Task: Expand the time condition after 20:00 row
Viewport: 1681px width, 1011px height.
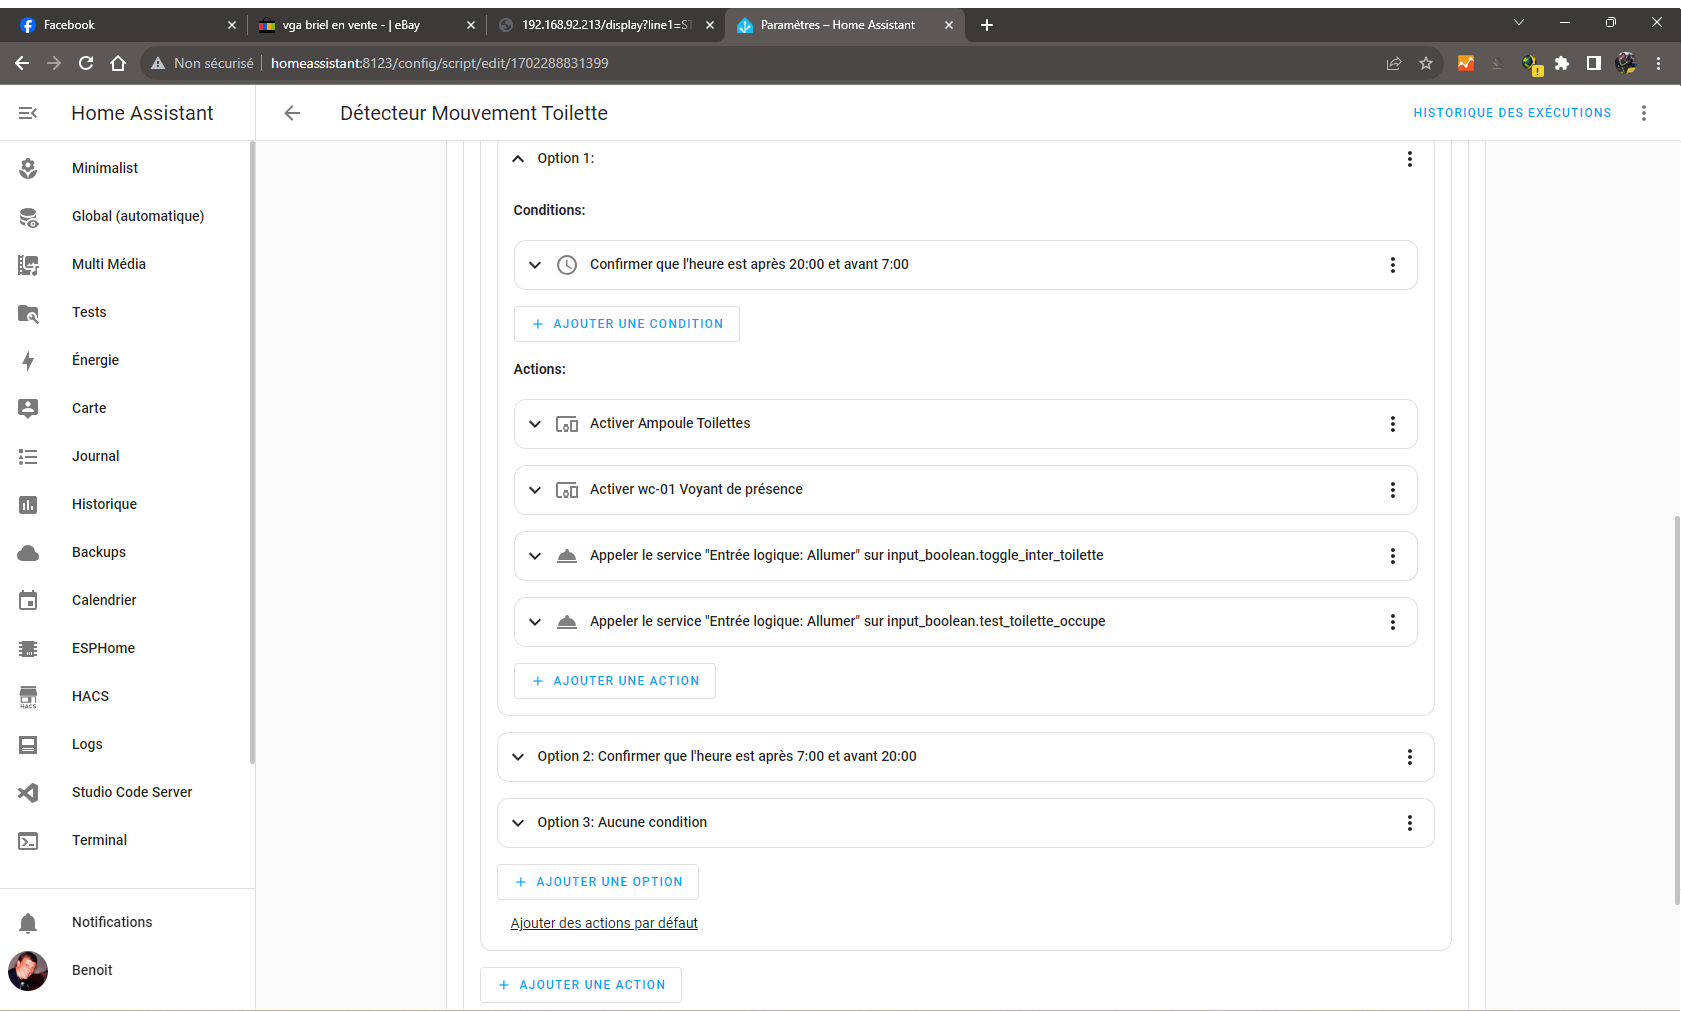Action: pos(535,265)
